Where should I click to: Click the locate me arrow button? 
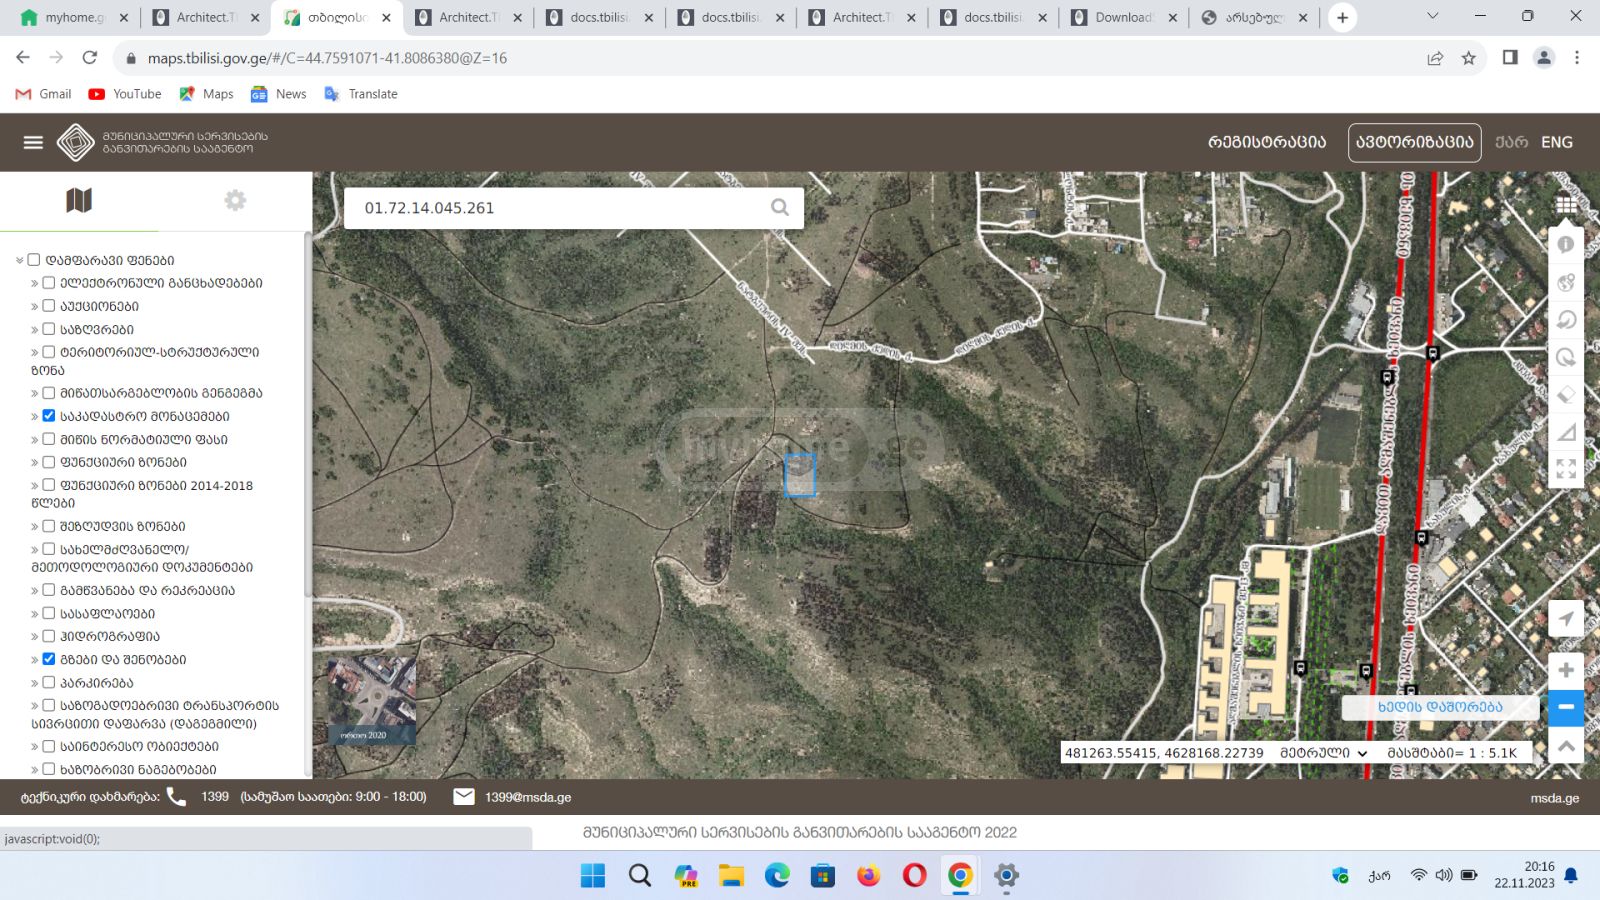1566,619
